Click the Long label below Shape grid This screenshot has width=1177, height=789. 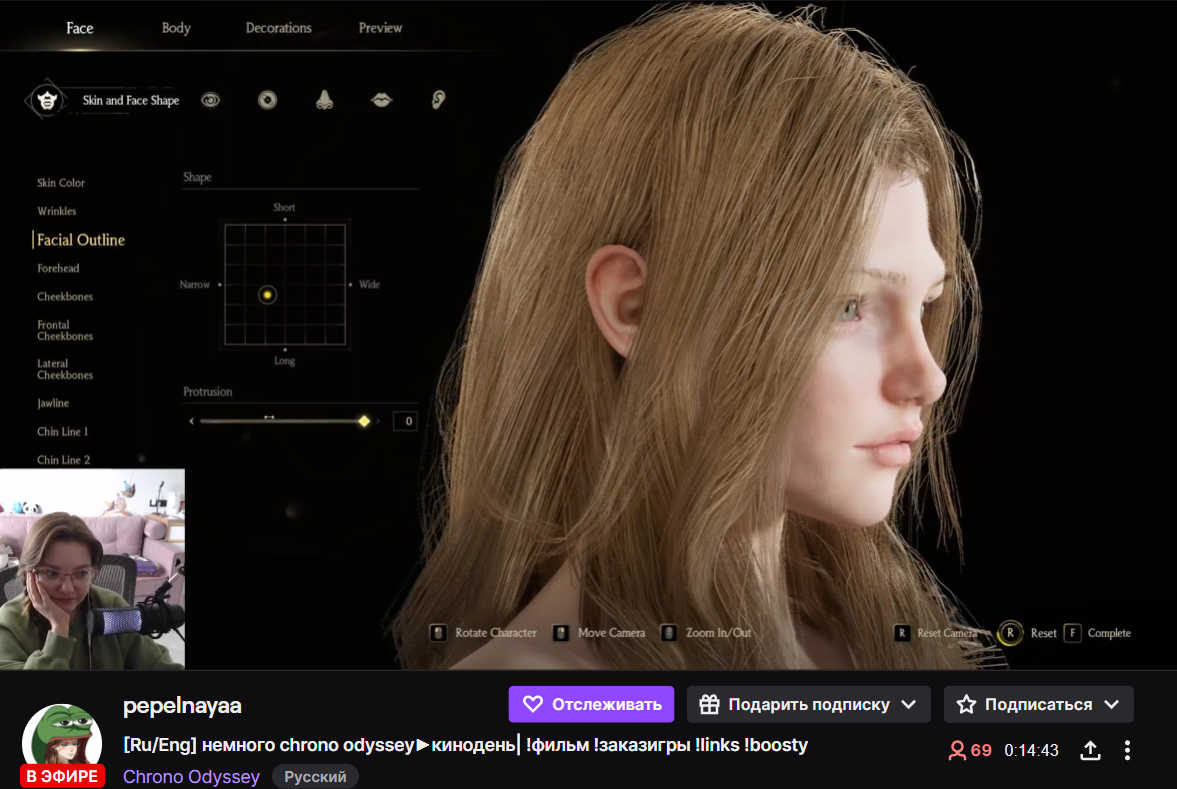(x=284, y=361)
